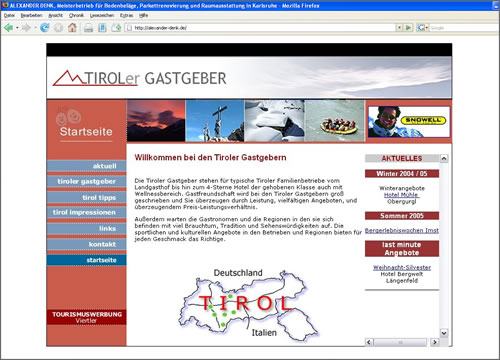
Task: Click the green-arrow toolbar icon beside the address bar
Action: point(116,28)
